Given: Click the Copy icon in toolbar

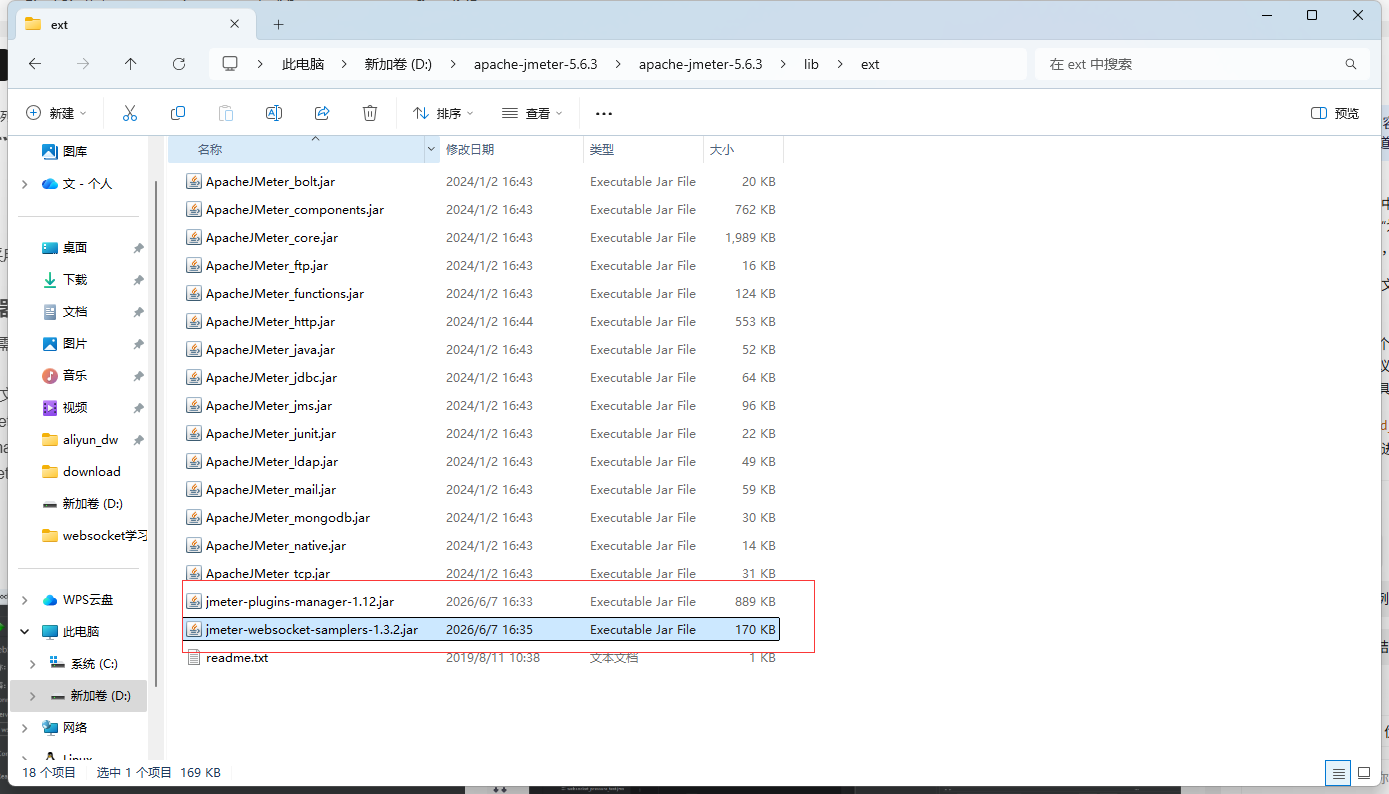Looking at the screenshot, I should point(178,113).
